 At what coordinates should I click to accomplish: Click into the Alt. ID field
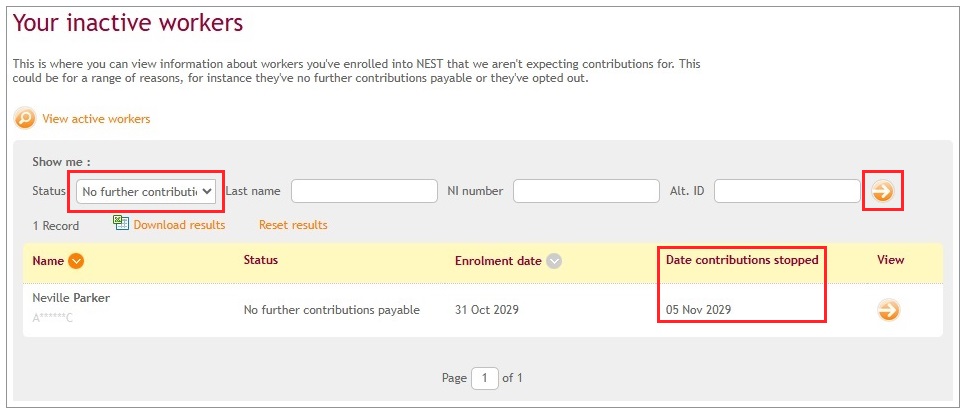pos(787,191)
